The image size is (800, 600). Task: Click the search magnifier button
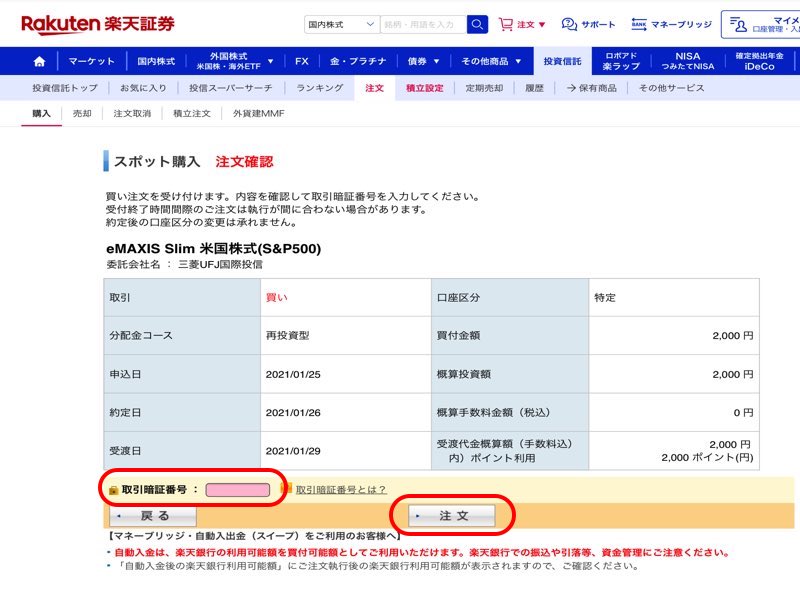tap(477, 24)
